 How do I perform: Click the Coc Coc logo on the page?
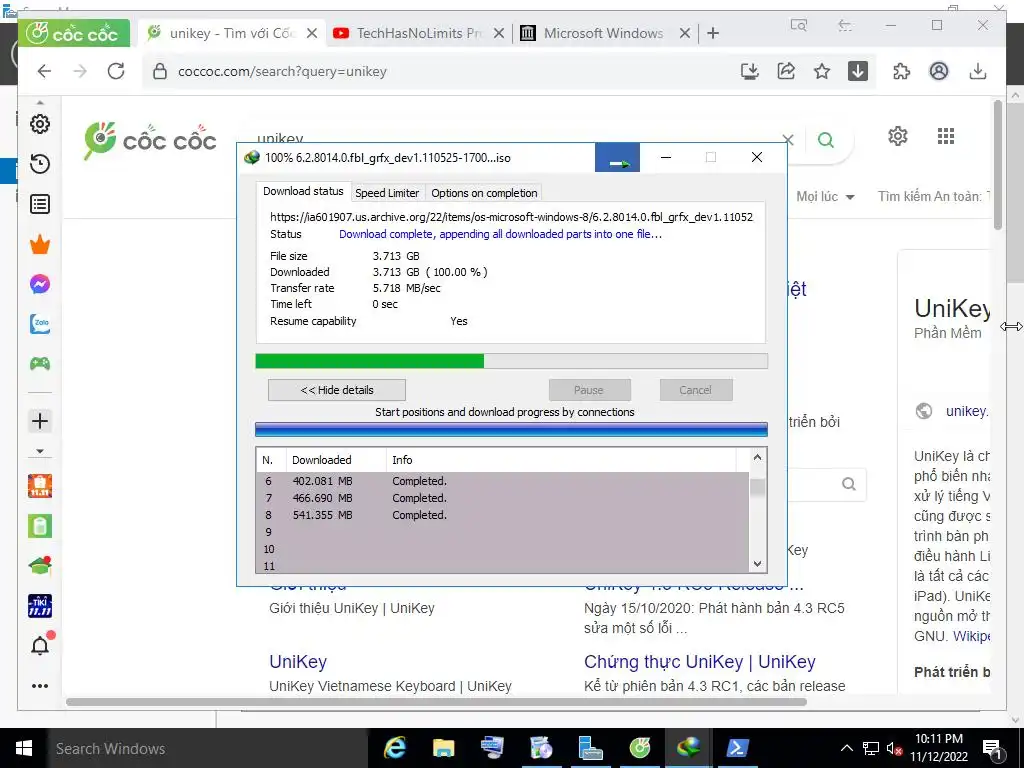[x=150, y=140]
